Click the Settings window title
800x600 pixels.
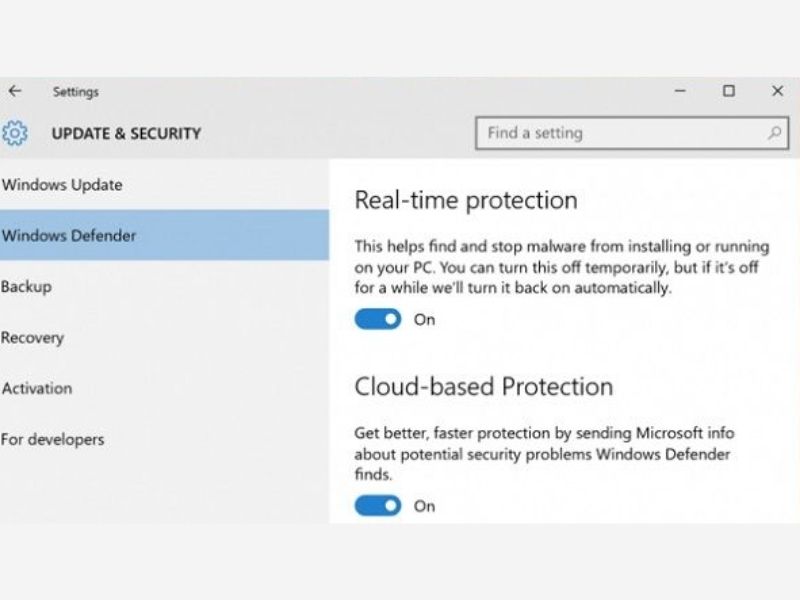pos(76,92)
